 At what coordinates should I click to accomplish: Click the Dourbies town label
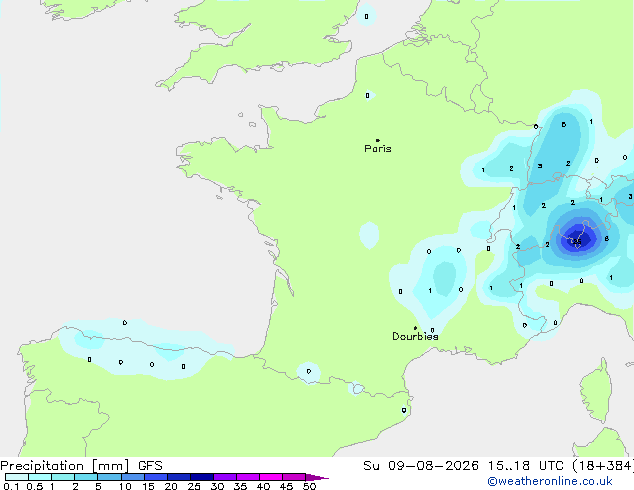click(415, 336)
